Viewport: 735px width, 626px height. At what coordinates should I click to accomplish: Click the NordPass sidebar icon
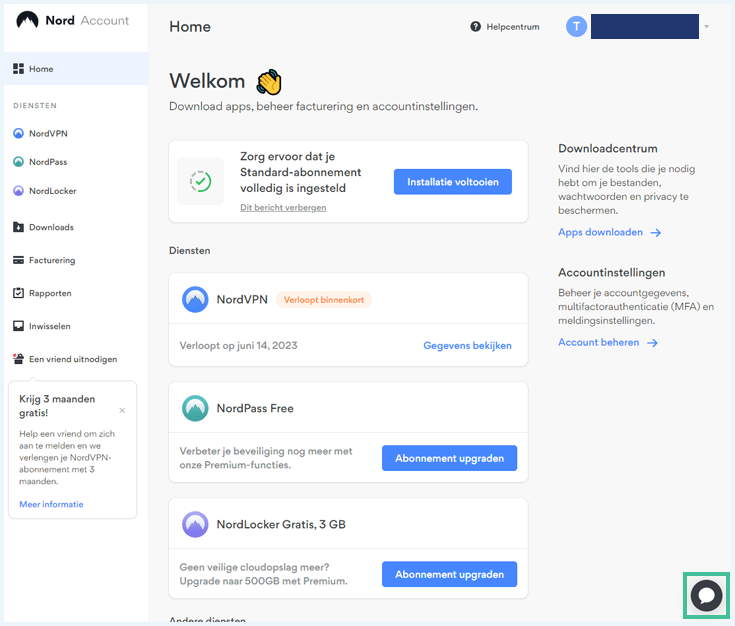point(18,162)
